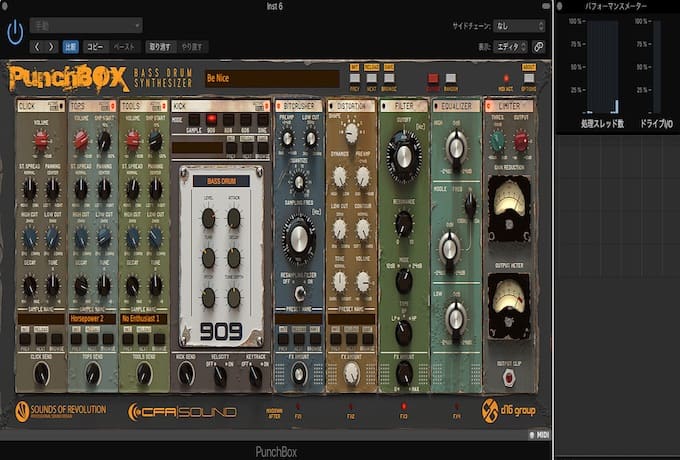Select 909 kick mode
This screenshot has height=460, width=680.
211,120
